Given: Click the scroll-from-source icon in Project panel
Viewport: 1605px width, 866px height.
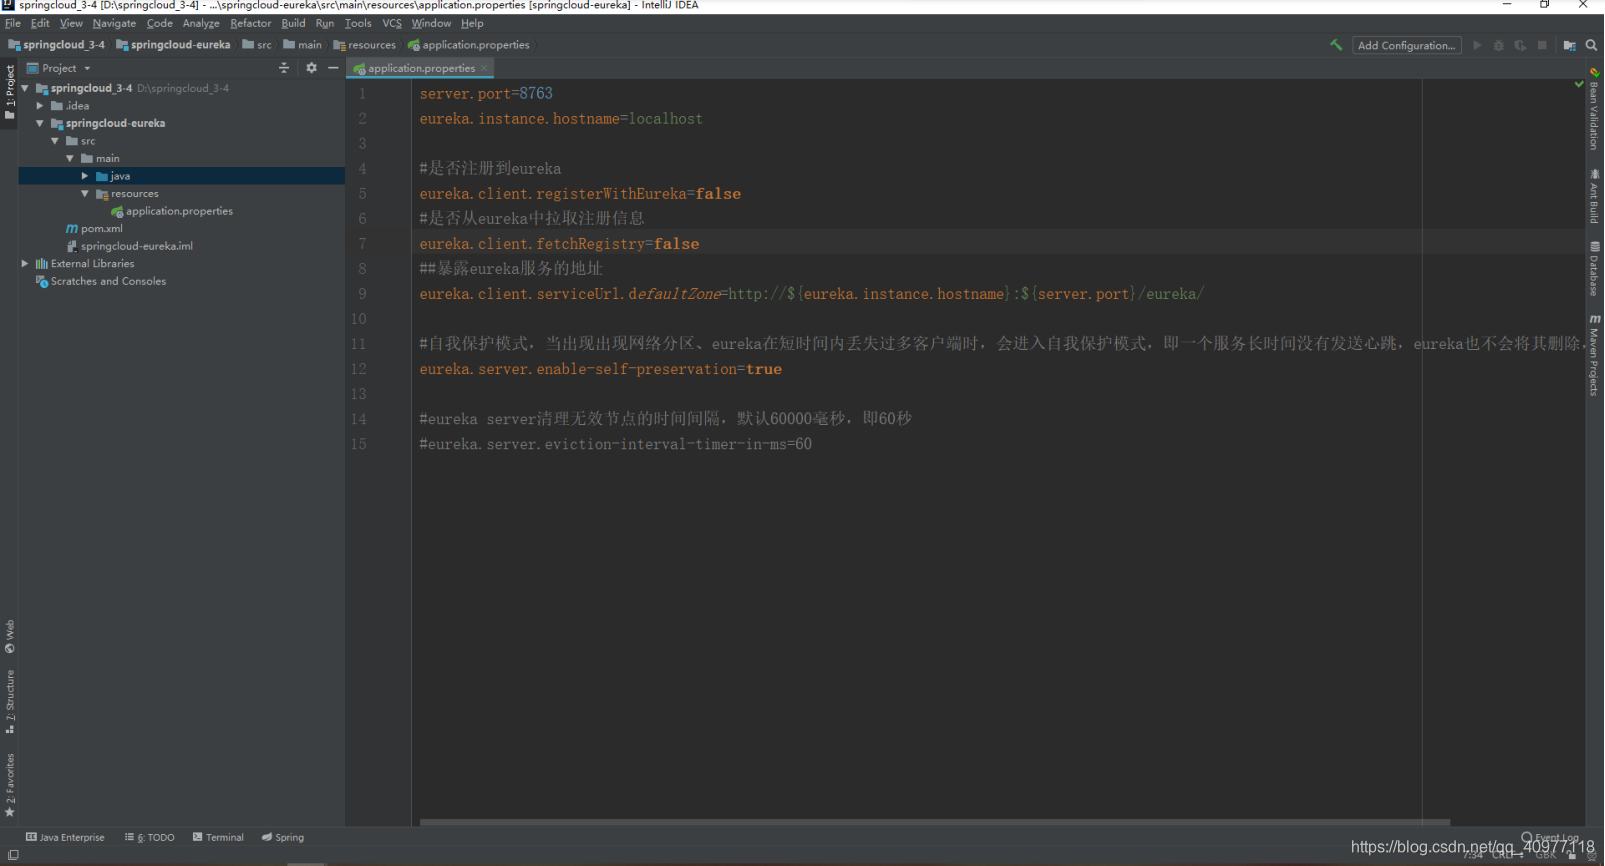Looking at the screenshot, I should click(x=284, y=68).
